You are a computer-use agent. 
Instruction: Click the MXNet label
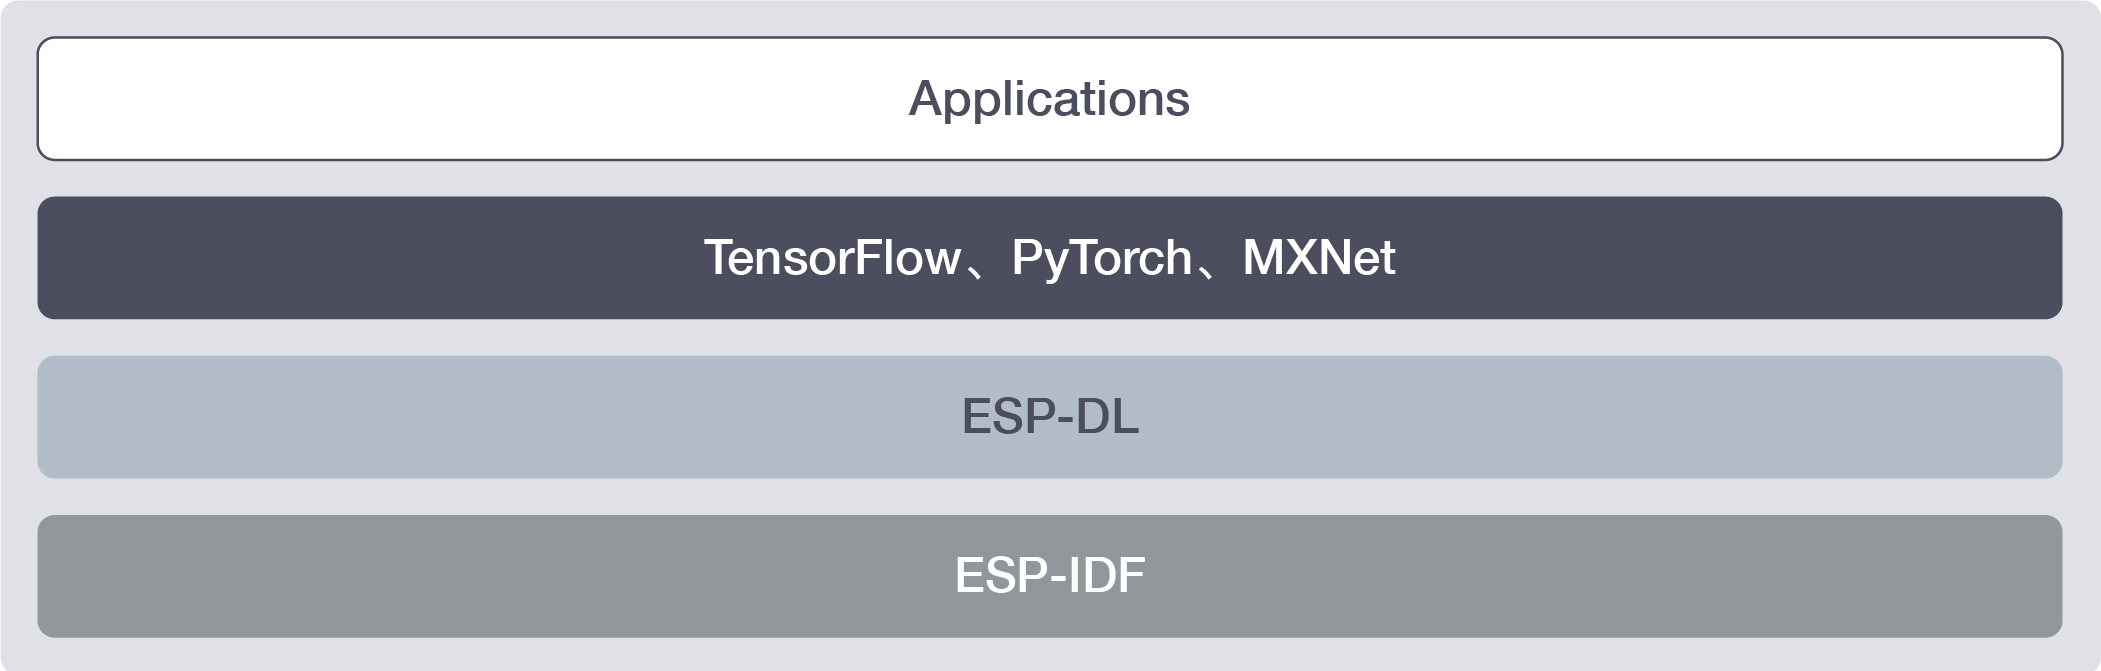[1318, 258]
